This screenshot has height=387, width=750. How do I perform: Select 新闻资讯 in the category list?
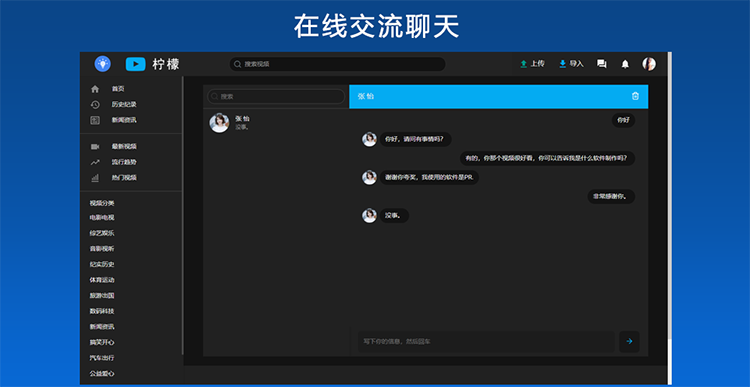coord(102,327)
